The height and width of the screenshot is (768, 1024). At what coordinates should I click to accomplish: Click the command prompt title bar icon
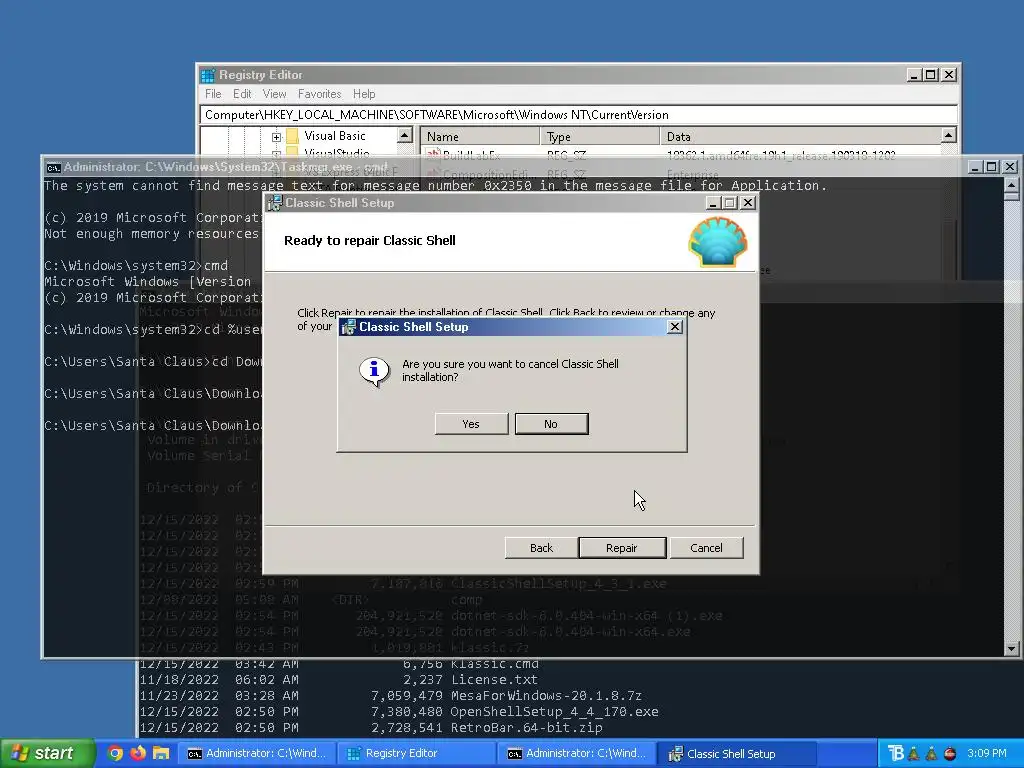(53, 167)
